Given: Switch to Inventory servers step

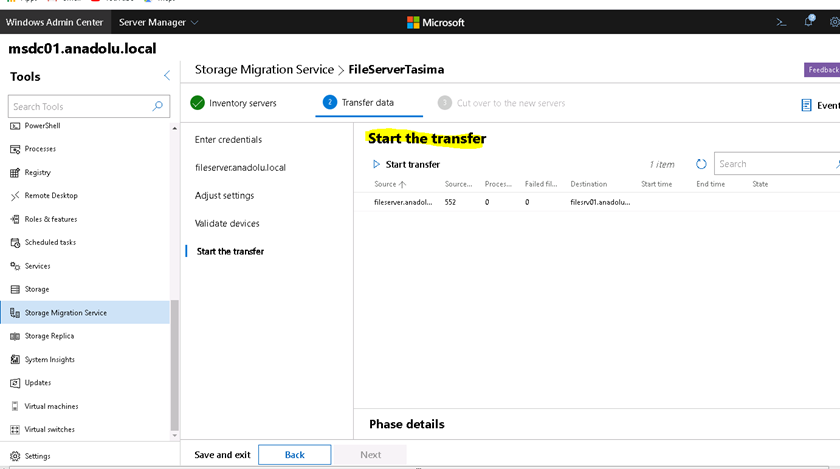Looking at the screenshot, I should coord(234,103).
